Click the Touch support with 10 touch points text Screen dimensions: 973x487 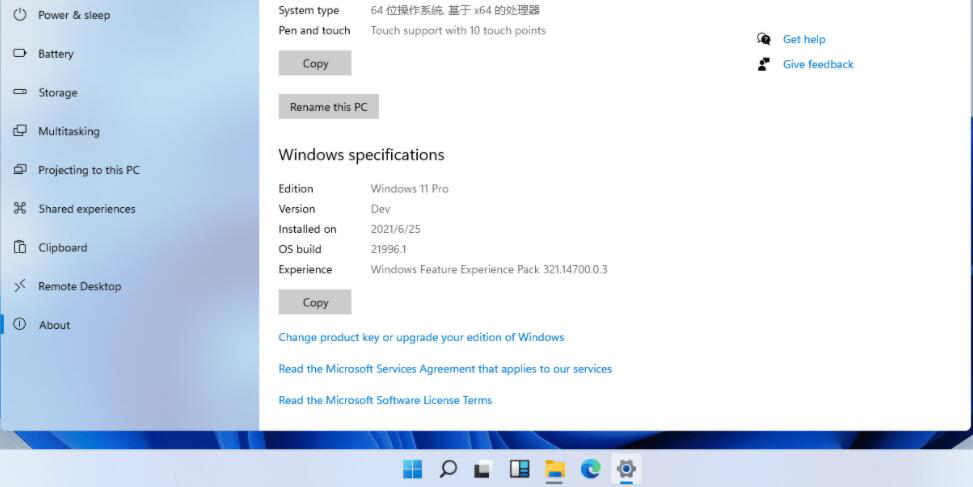tap(458, 30)
